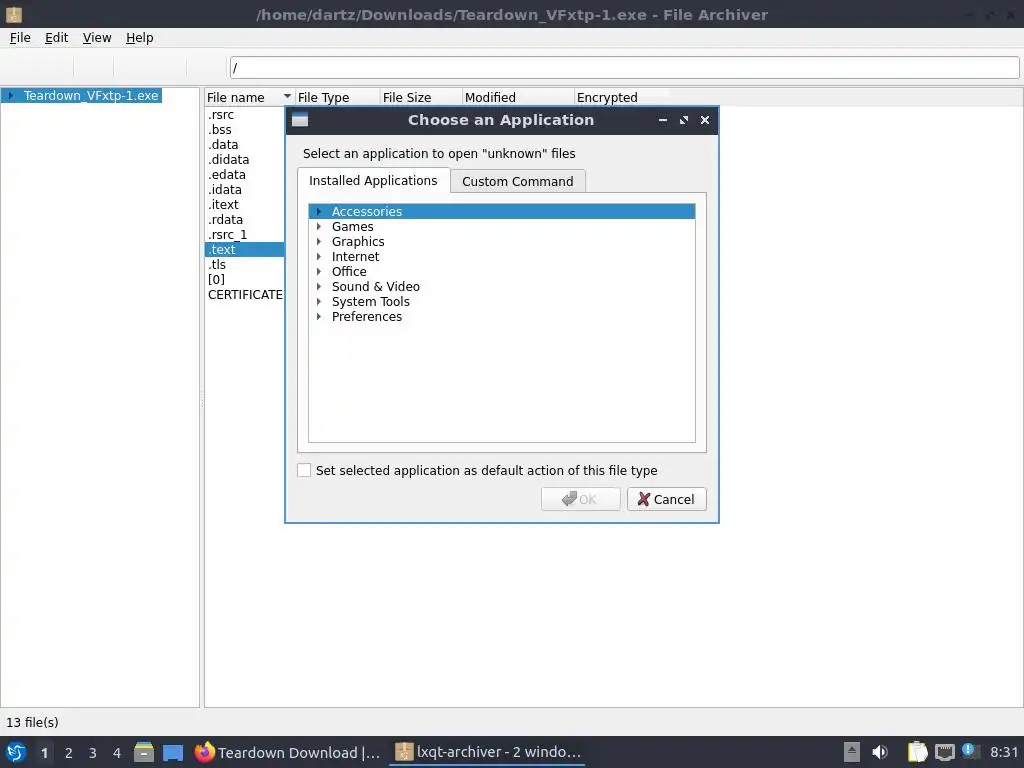This screenshot has width=1024, height=768.
Task: Select the .rsrc file entry
Action: pyautogui.click(x=221, y=115)
